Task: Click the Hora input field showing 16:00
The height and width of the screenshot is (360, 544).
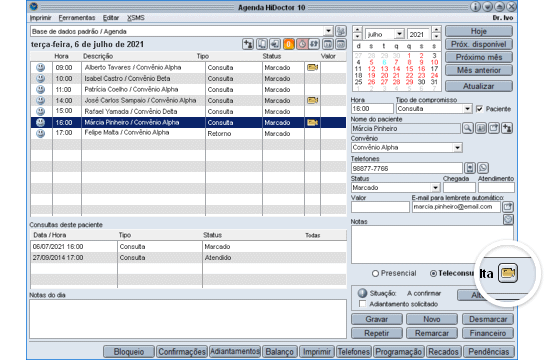Action: pyautogui.click(x=372, y=109)
